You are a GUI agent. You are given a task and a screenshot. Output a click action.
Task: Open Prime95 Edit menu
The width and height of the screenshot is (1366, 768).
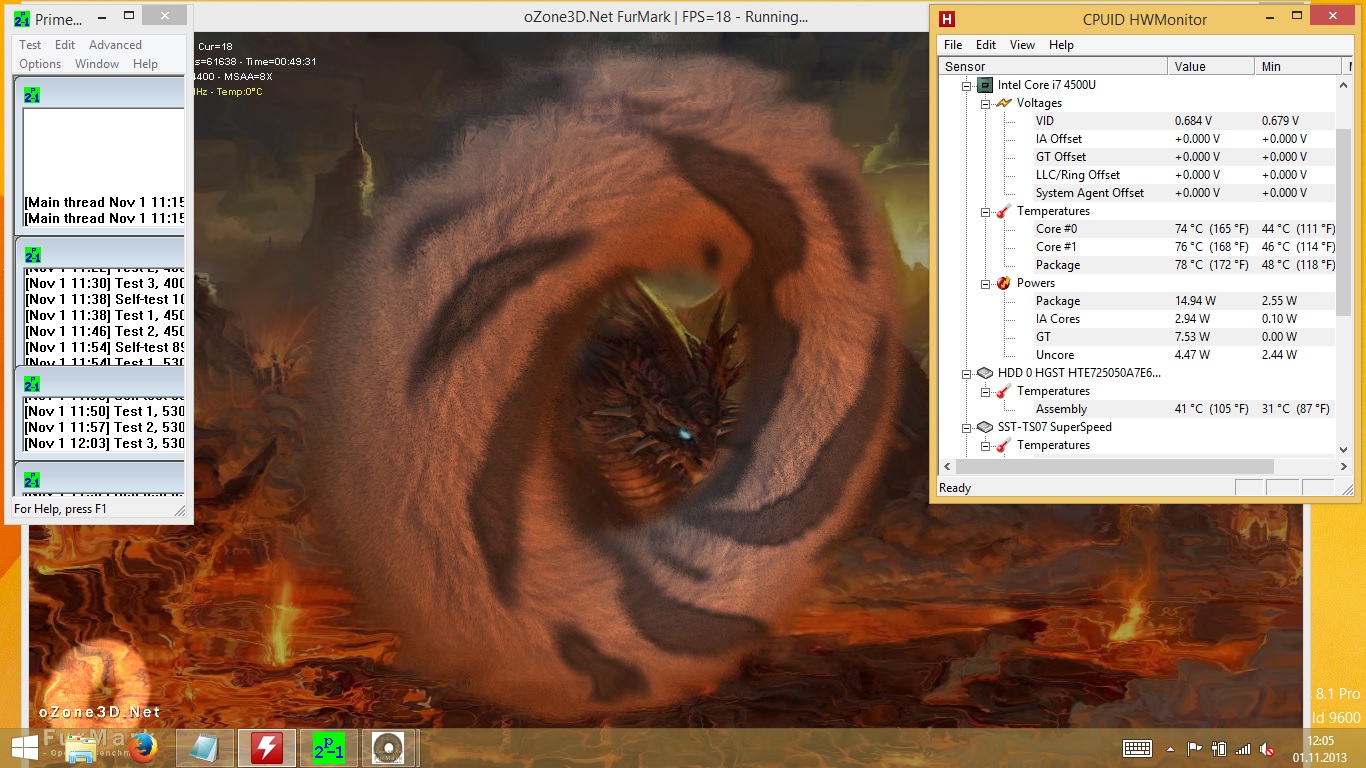(65, 45)
